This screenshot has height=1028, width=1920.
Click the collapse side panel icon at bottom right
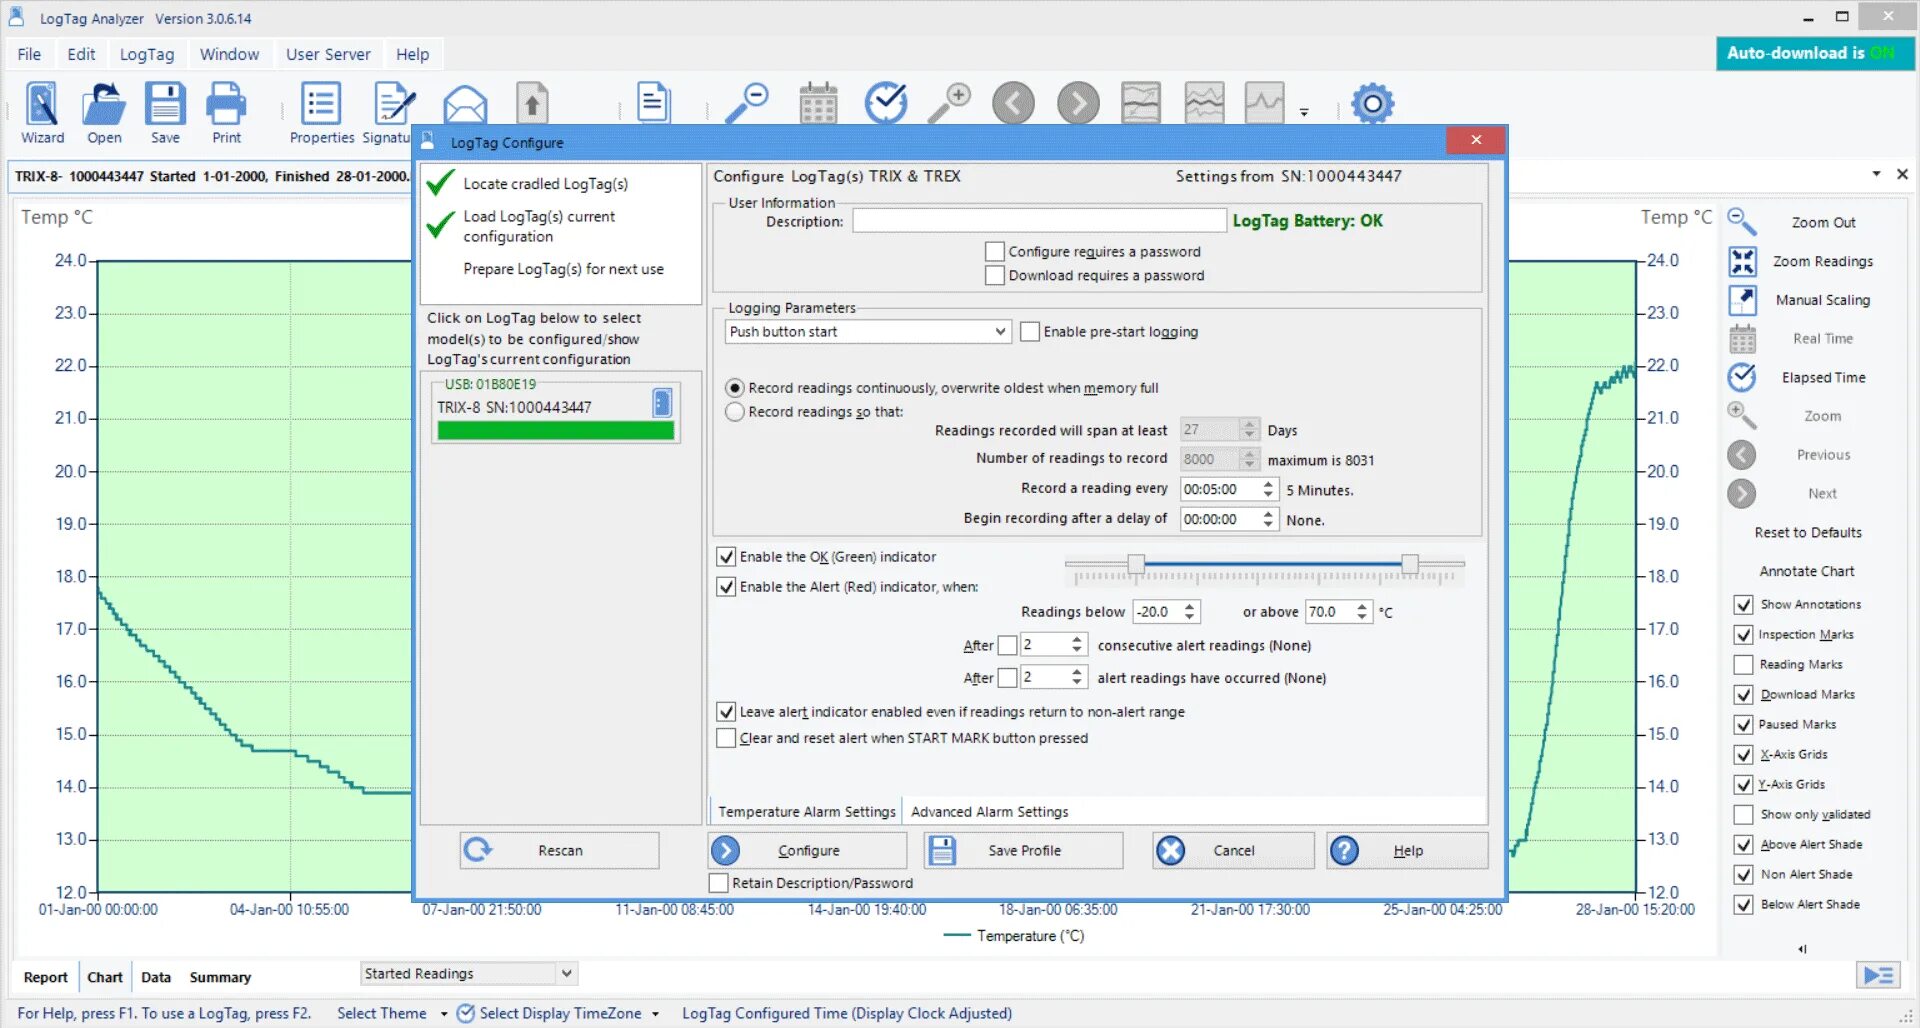click(1879, 975)
